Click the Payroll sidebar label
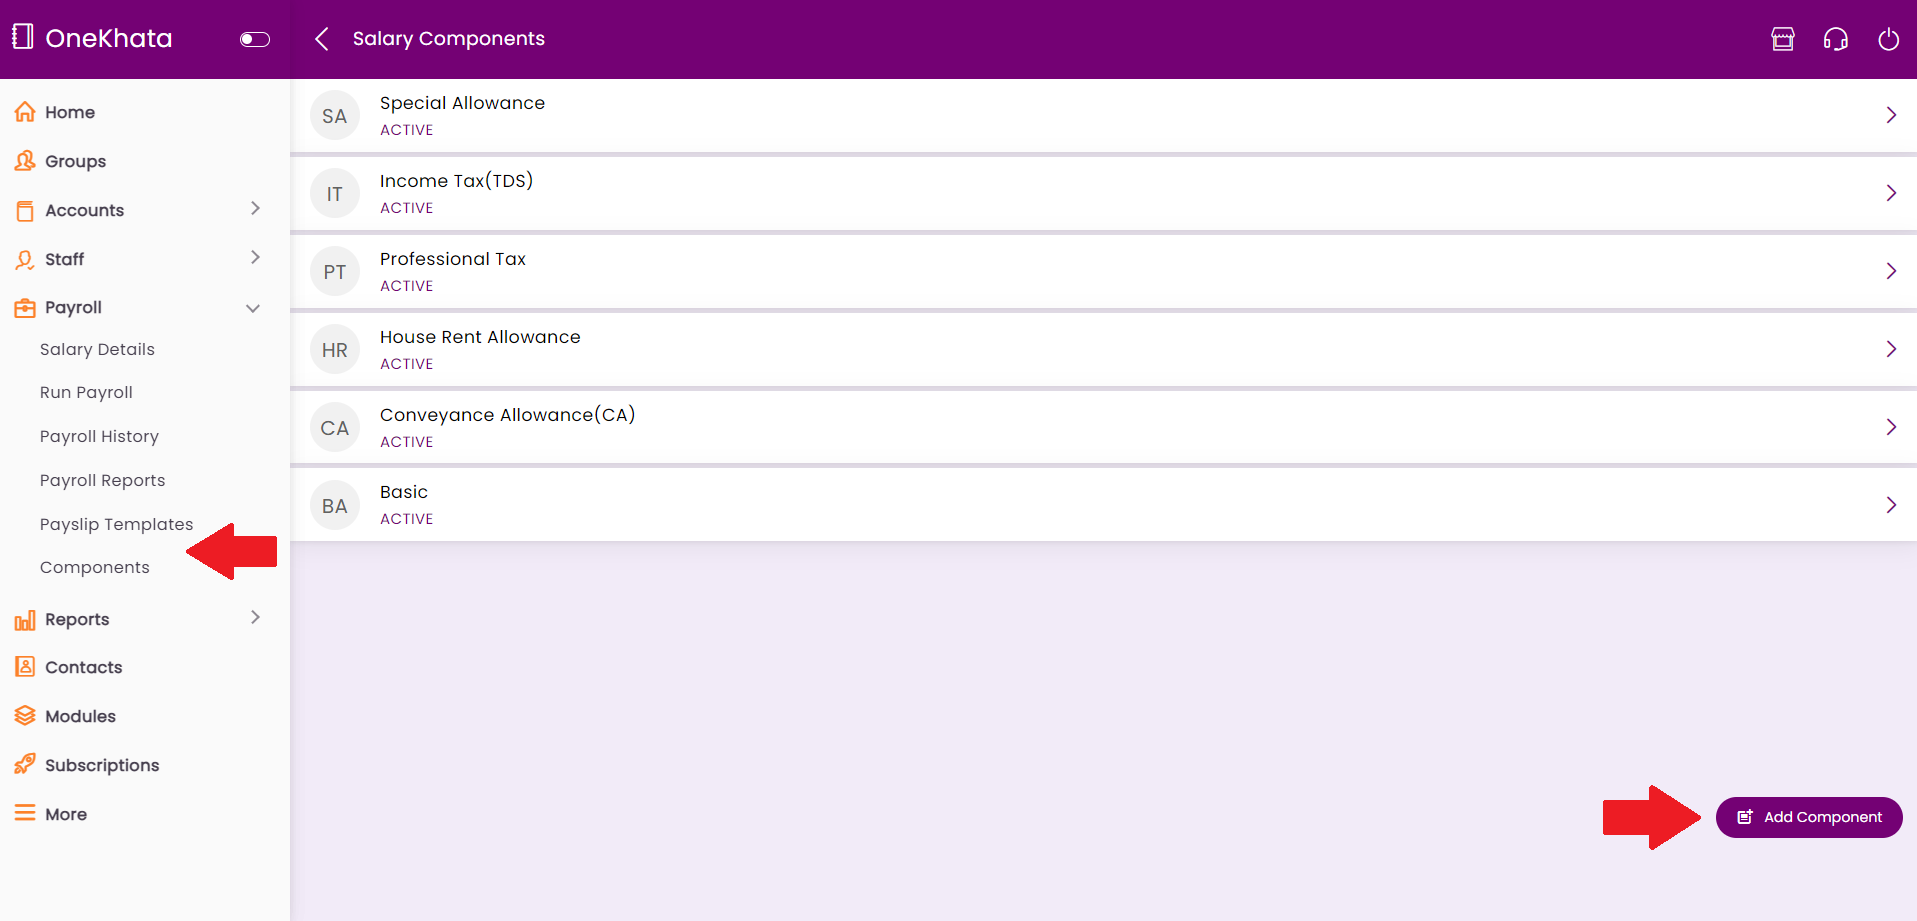This screenshot has height=921, width=1917. 73,308
